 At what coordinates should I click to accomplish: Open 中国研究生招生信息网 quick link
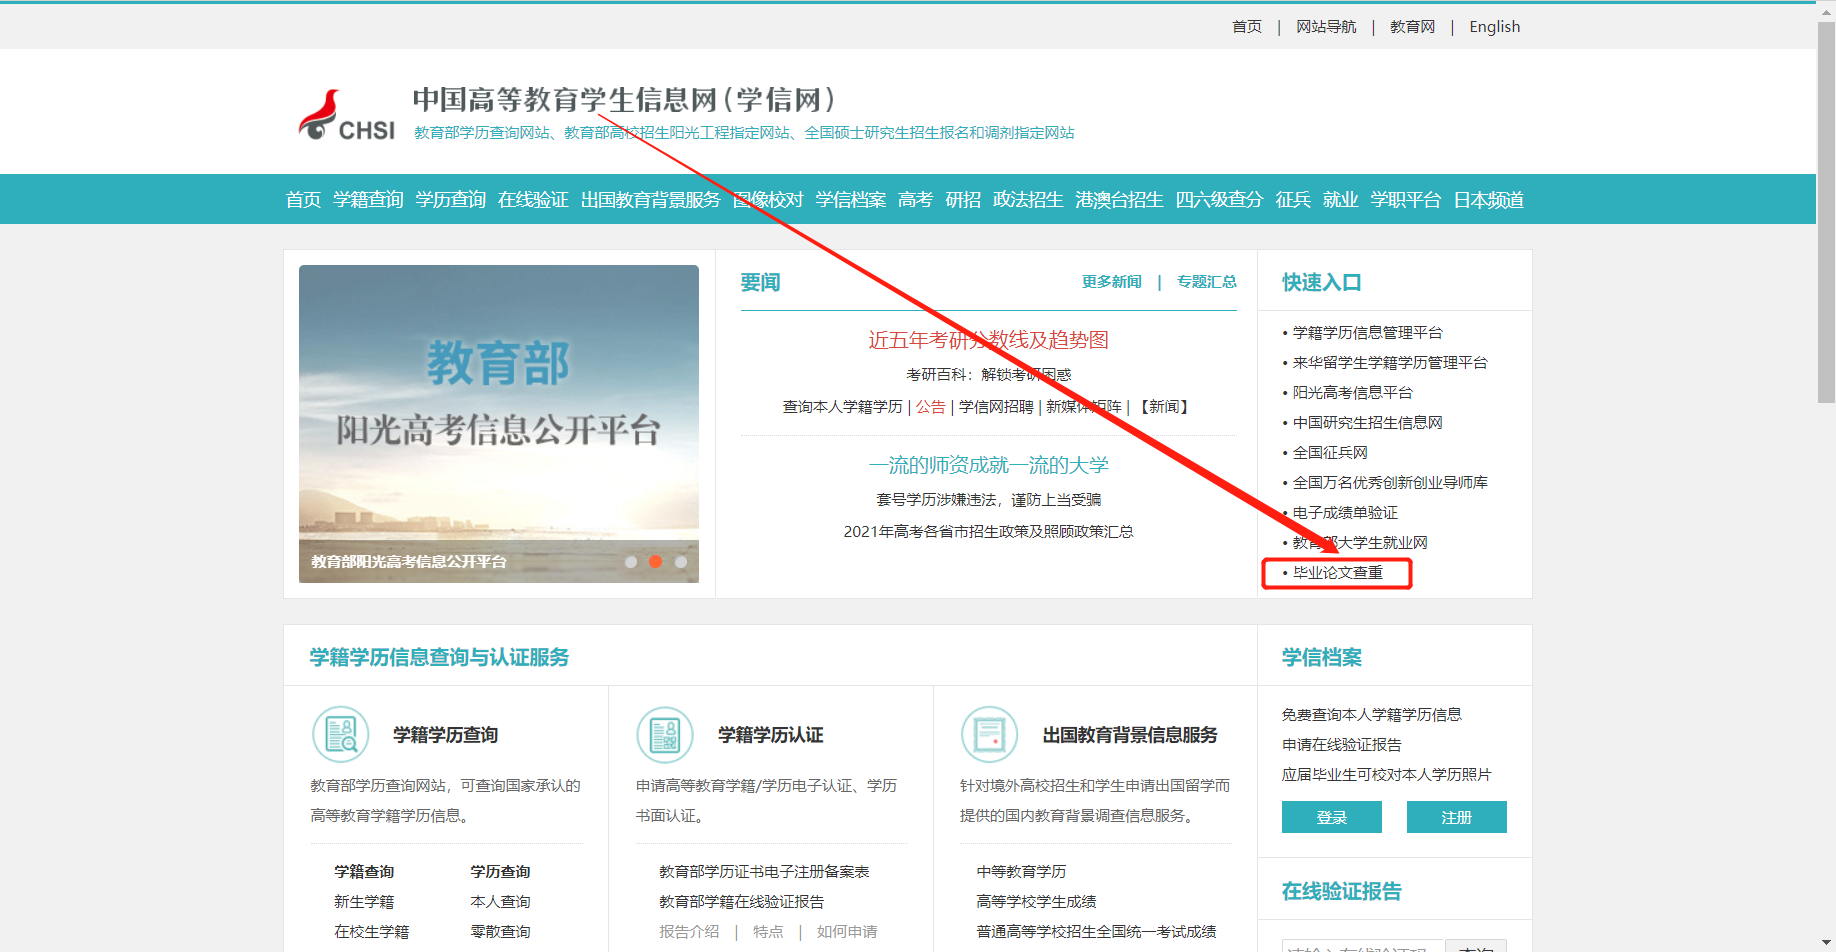tap(1367, 423)
